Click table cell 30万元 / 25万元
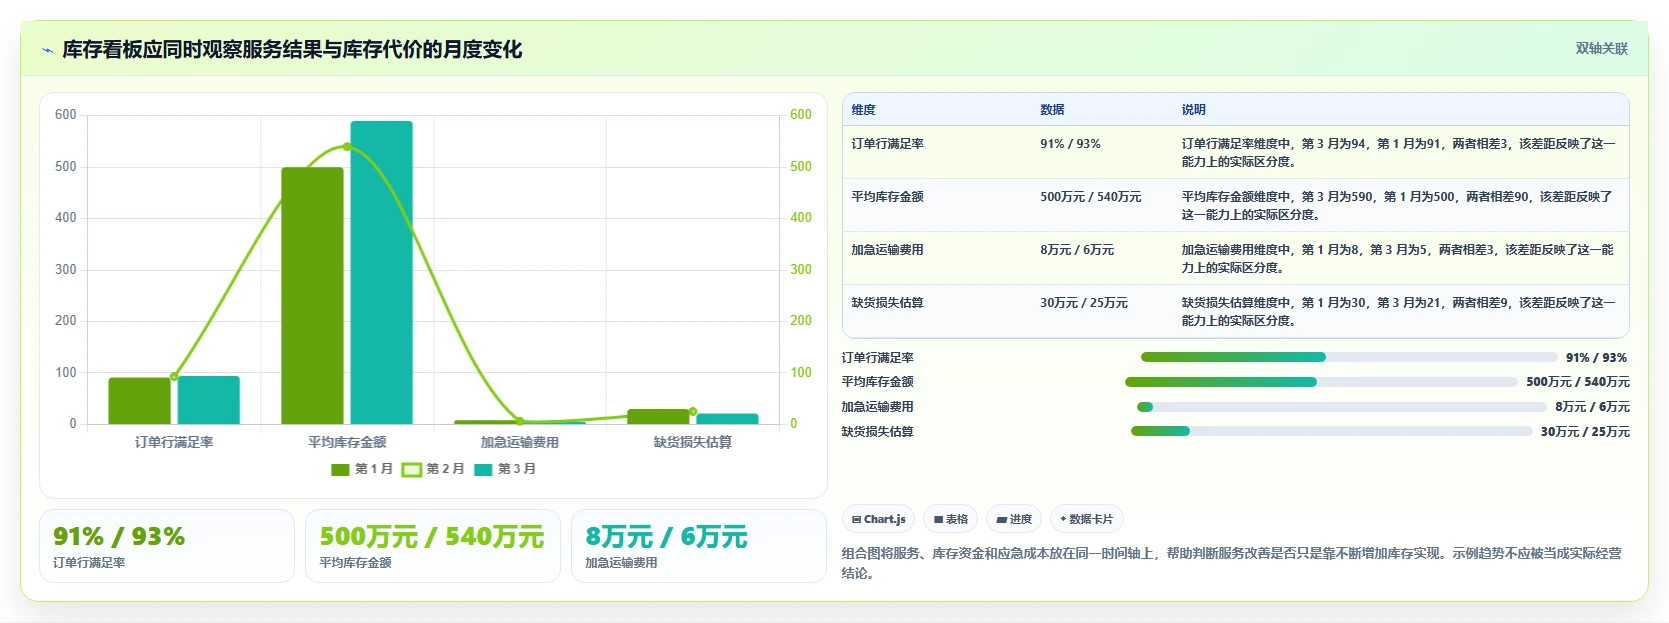The width and height of the screenshot is (1669, 623). (1083, 303)
